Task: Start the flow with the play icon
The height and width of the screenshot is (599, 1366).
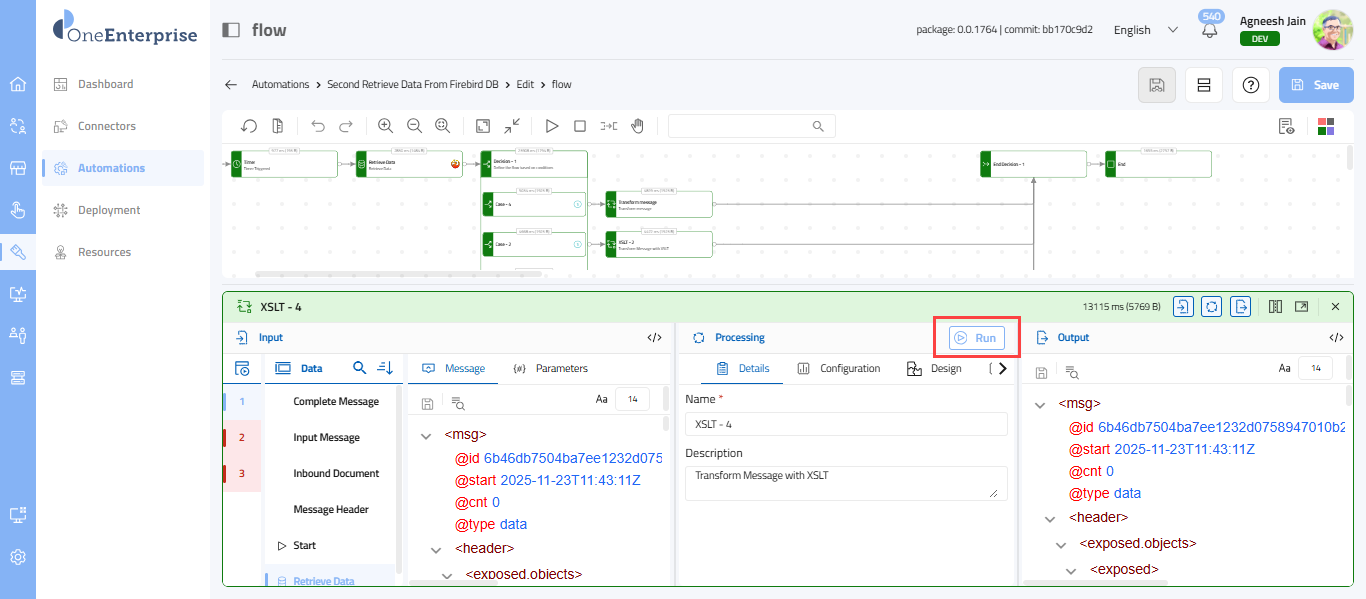Action: [x=551, y=126]
